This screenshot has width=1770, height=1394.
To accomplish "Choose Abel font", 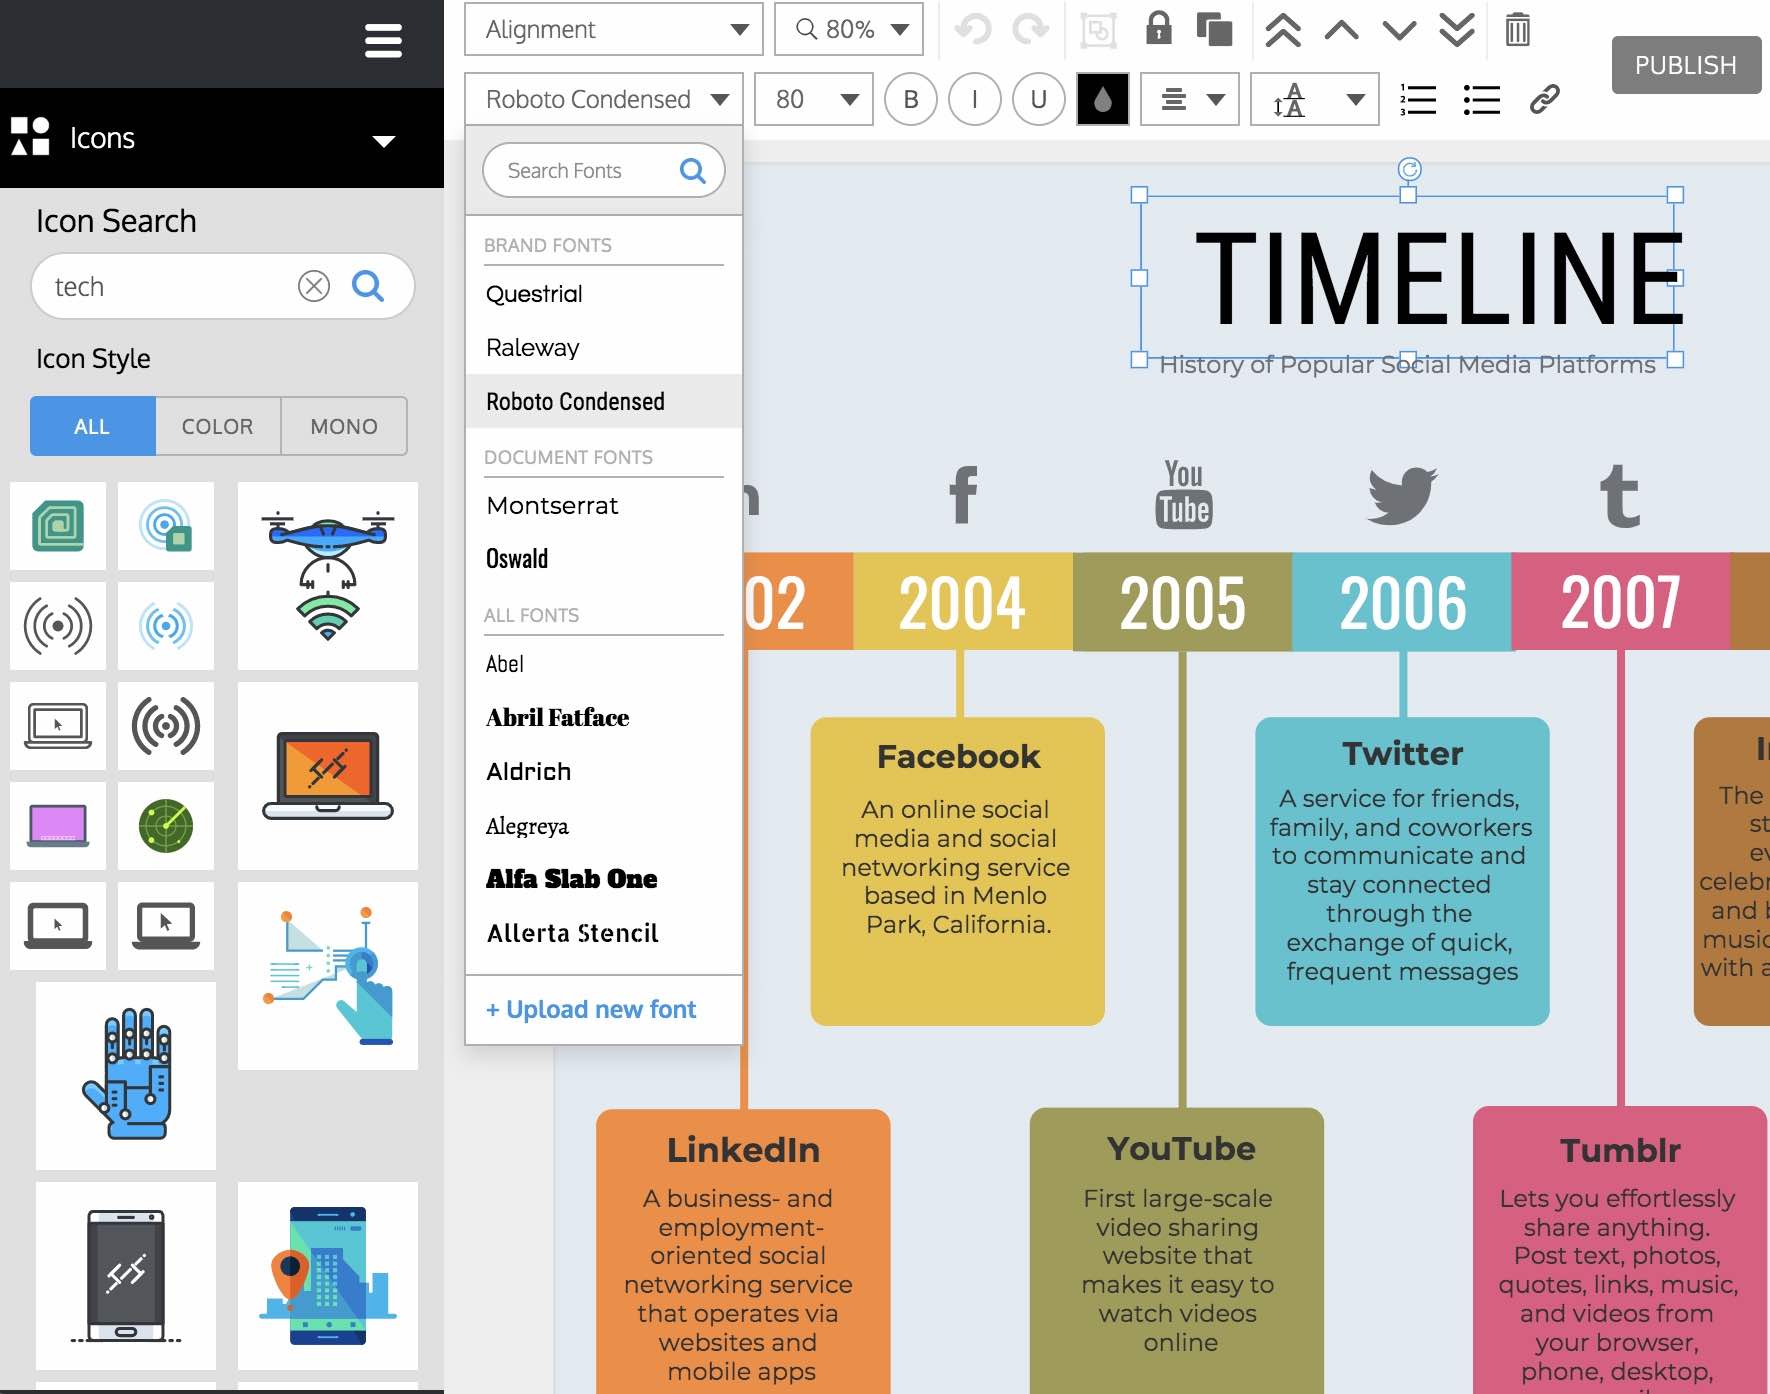I will [x=604, y=664].
